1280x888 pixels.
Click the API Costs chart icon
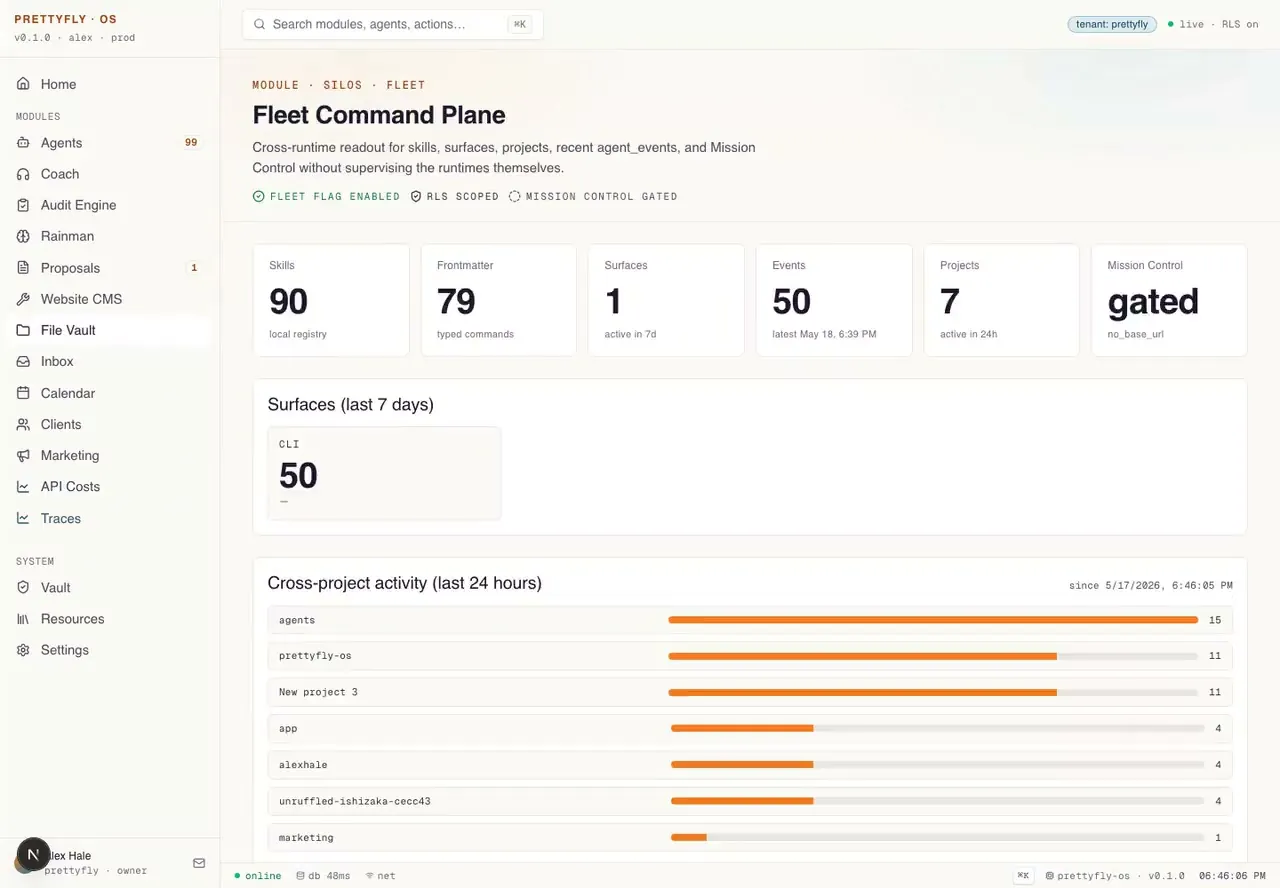coord(23,486)
